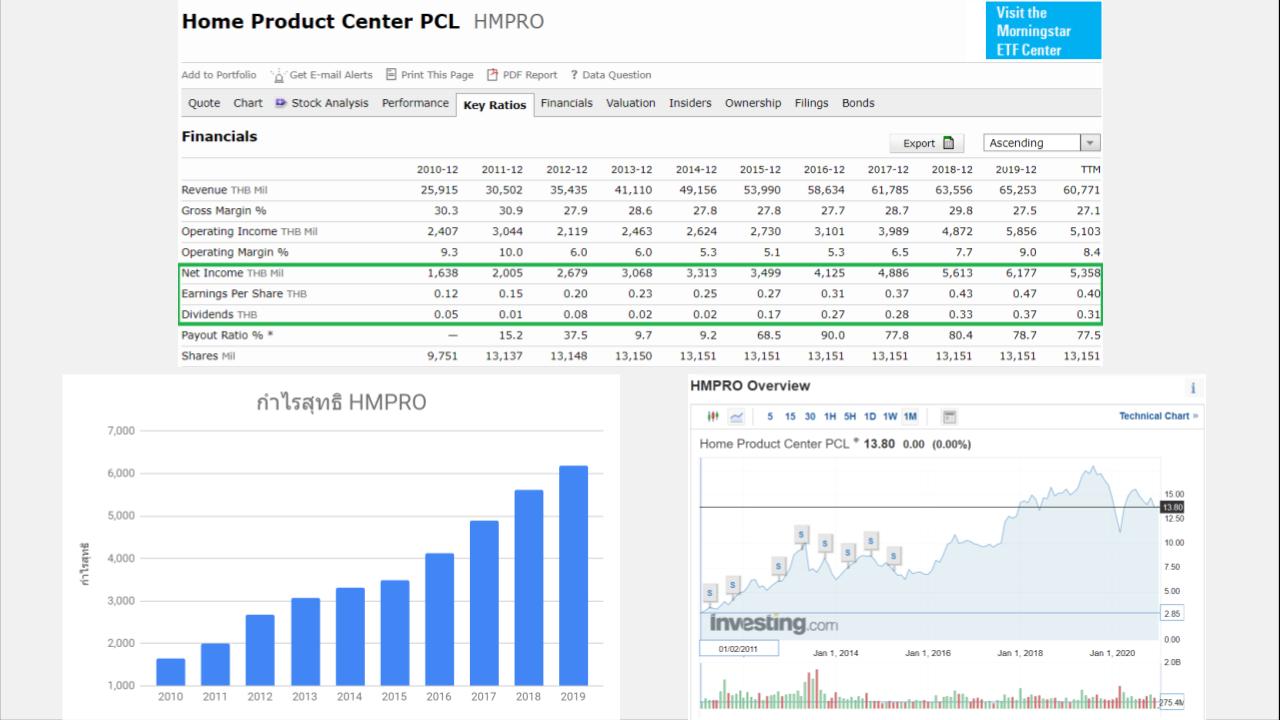Click the Add to Portfolio link
Image resolution: width=1280 pixels, height=720 pixels.
pos(219,75)
